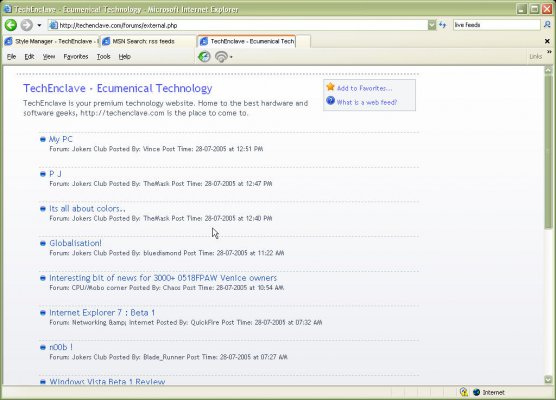Open a new blank tab
This screenshot has width=556, height=400.
click(x=304, y=41)
